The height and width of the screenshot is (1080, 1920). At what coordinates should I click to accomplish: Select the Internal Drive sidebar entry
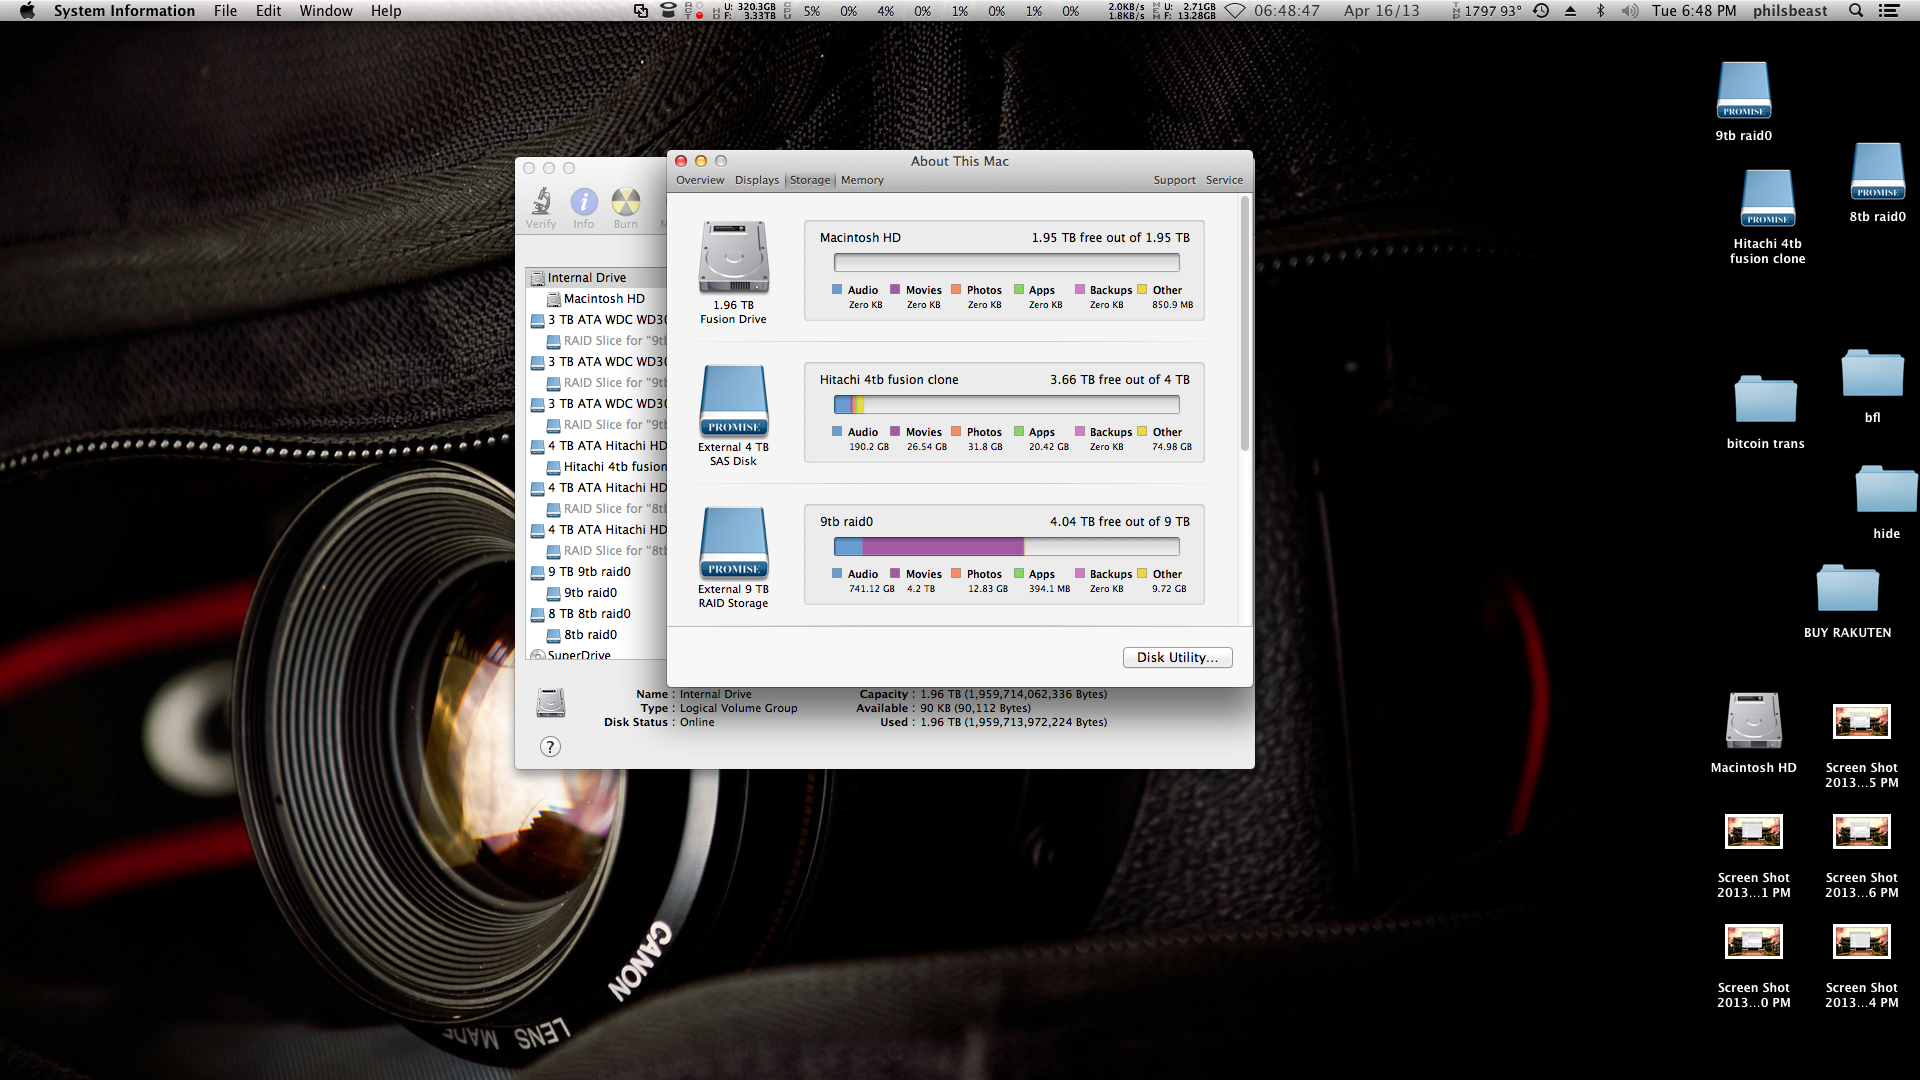(587, 278)
